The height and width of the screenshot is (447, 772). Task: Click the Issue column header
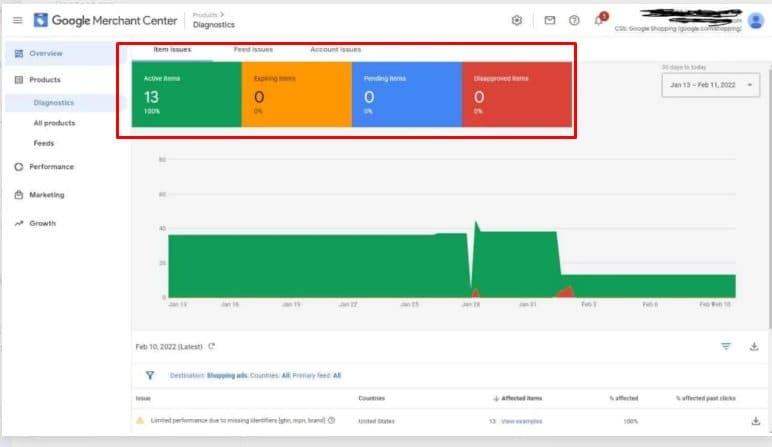click(143, 398)
